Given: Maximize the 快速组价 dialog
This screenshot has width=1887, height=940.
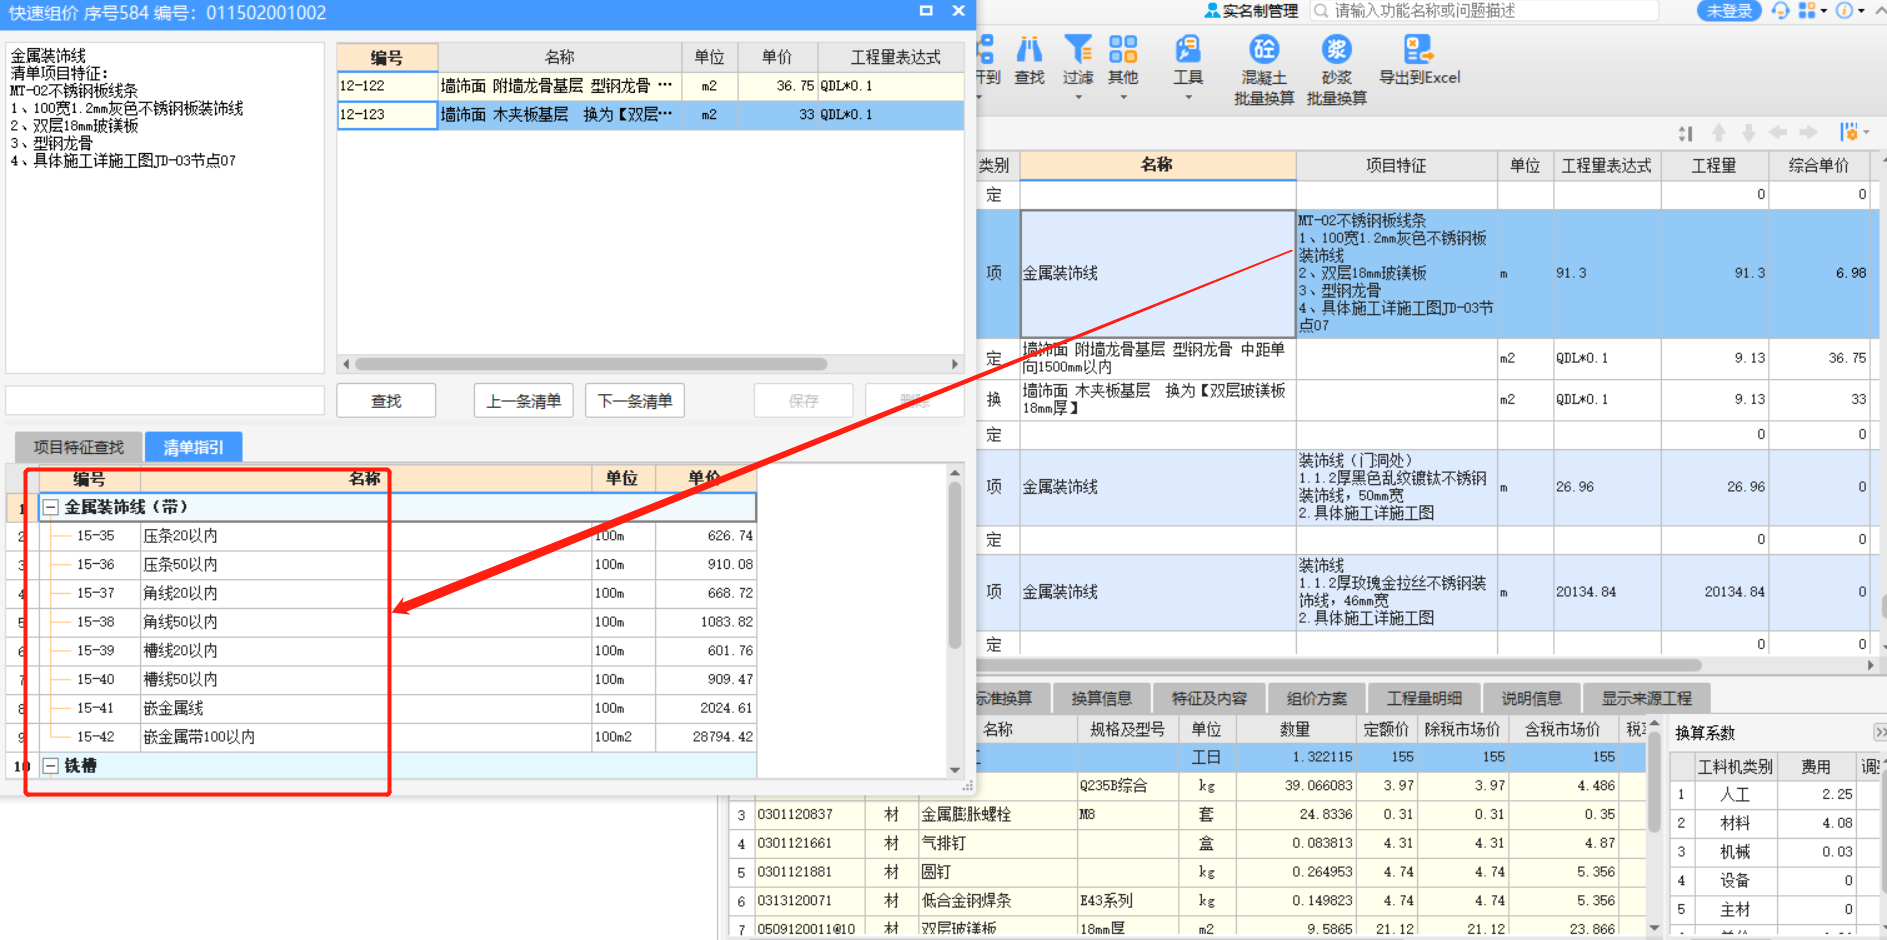Looking at the screenshot, I should pos(926,11).
